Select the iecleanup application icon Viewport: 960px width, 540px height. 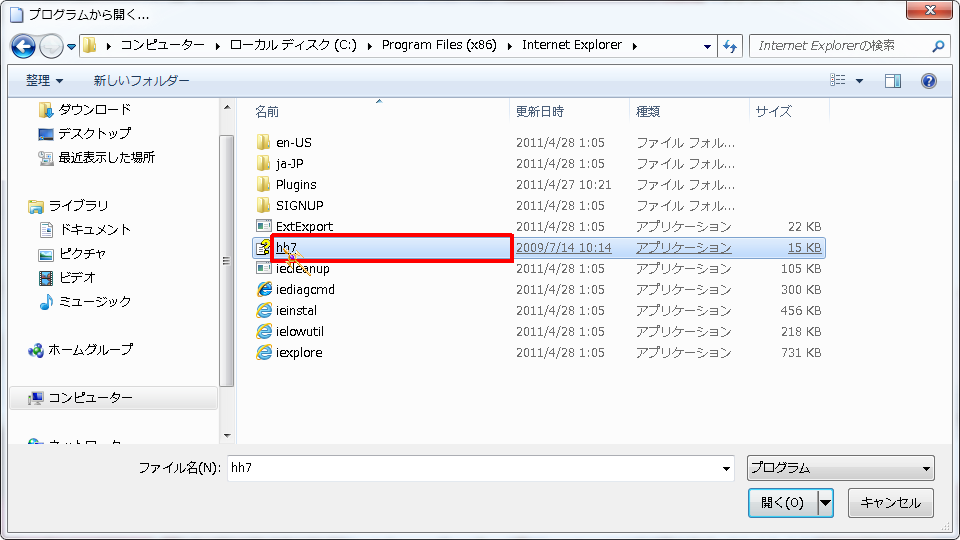[263, 268]
